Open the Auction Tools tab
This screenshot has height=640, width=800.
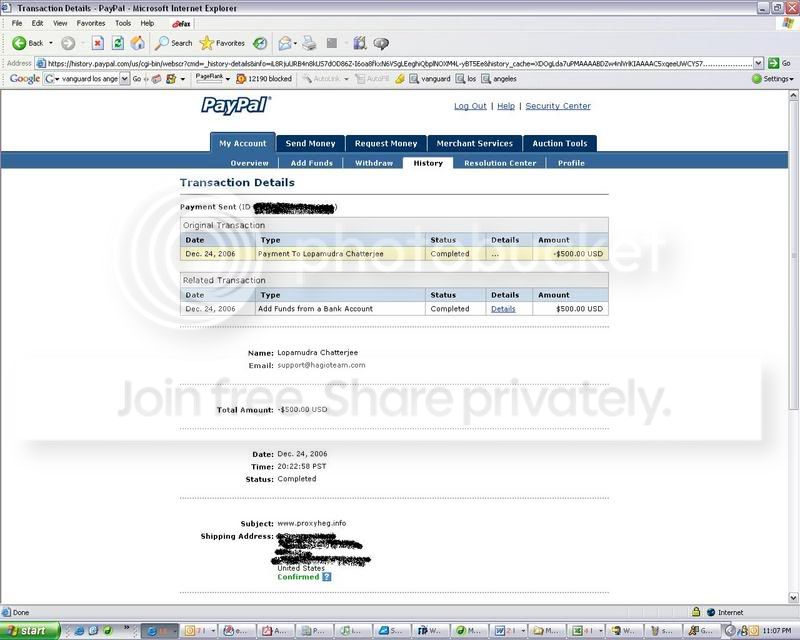(x=560, y=143)
